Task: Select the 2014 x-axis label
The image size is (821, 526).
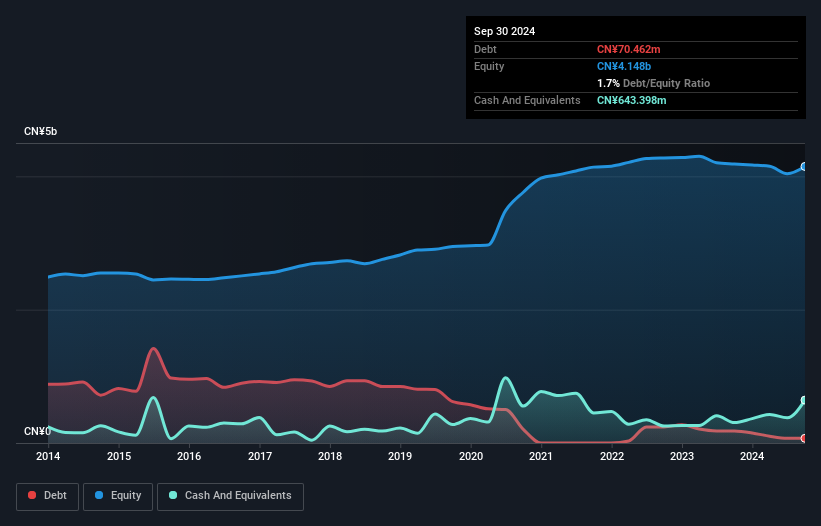Action: 48,457
